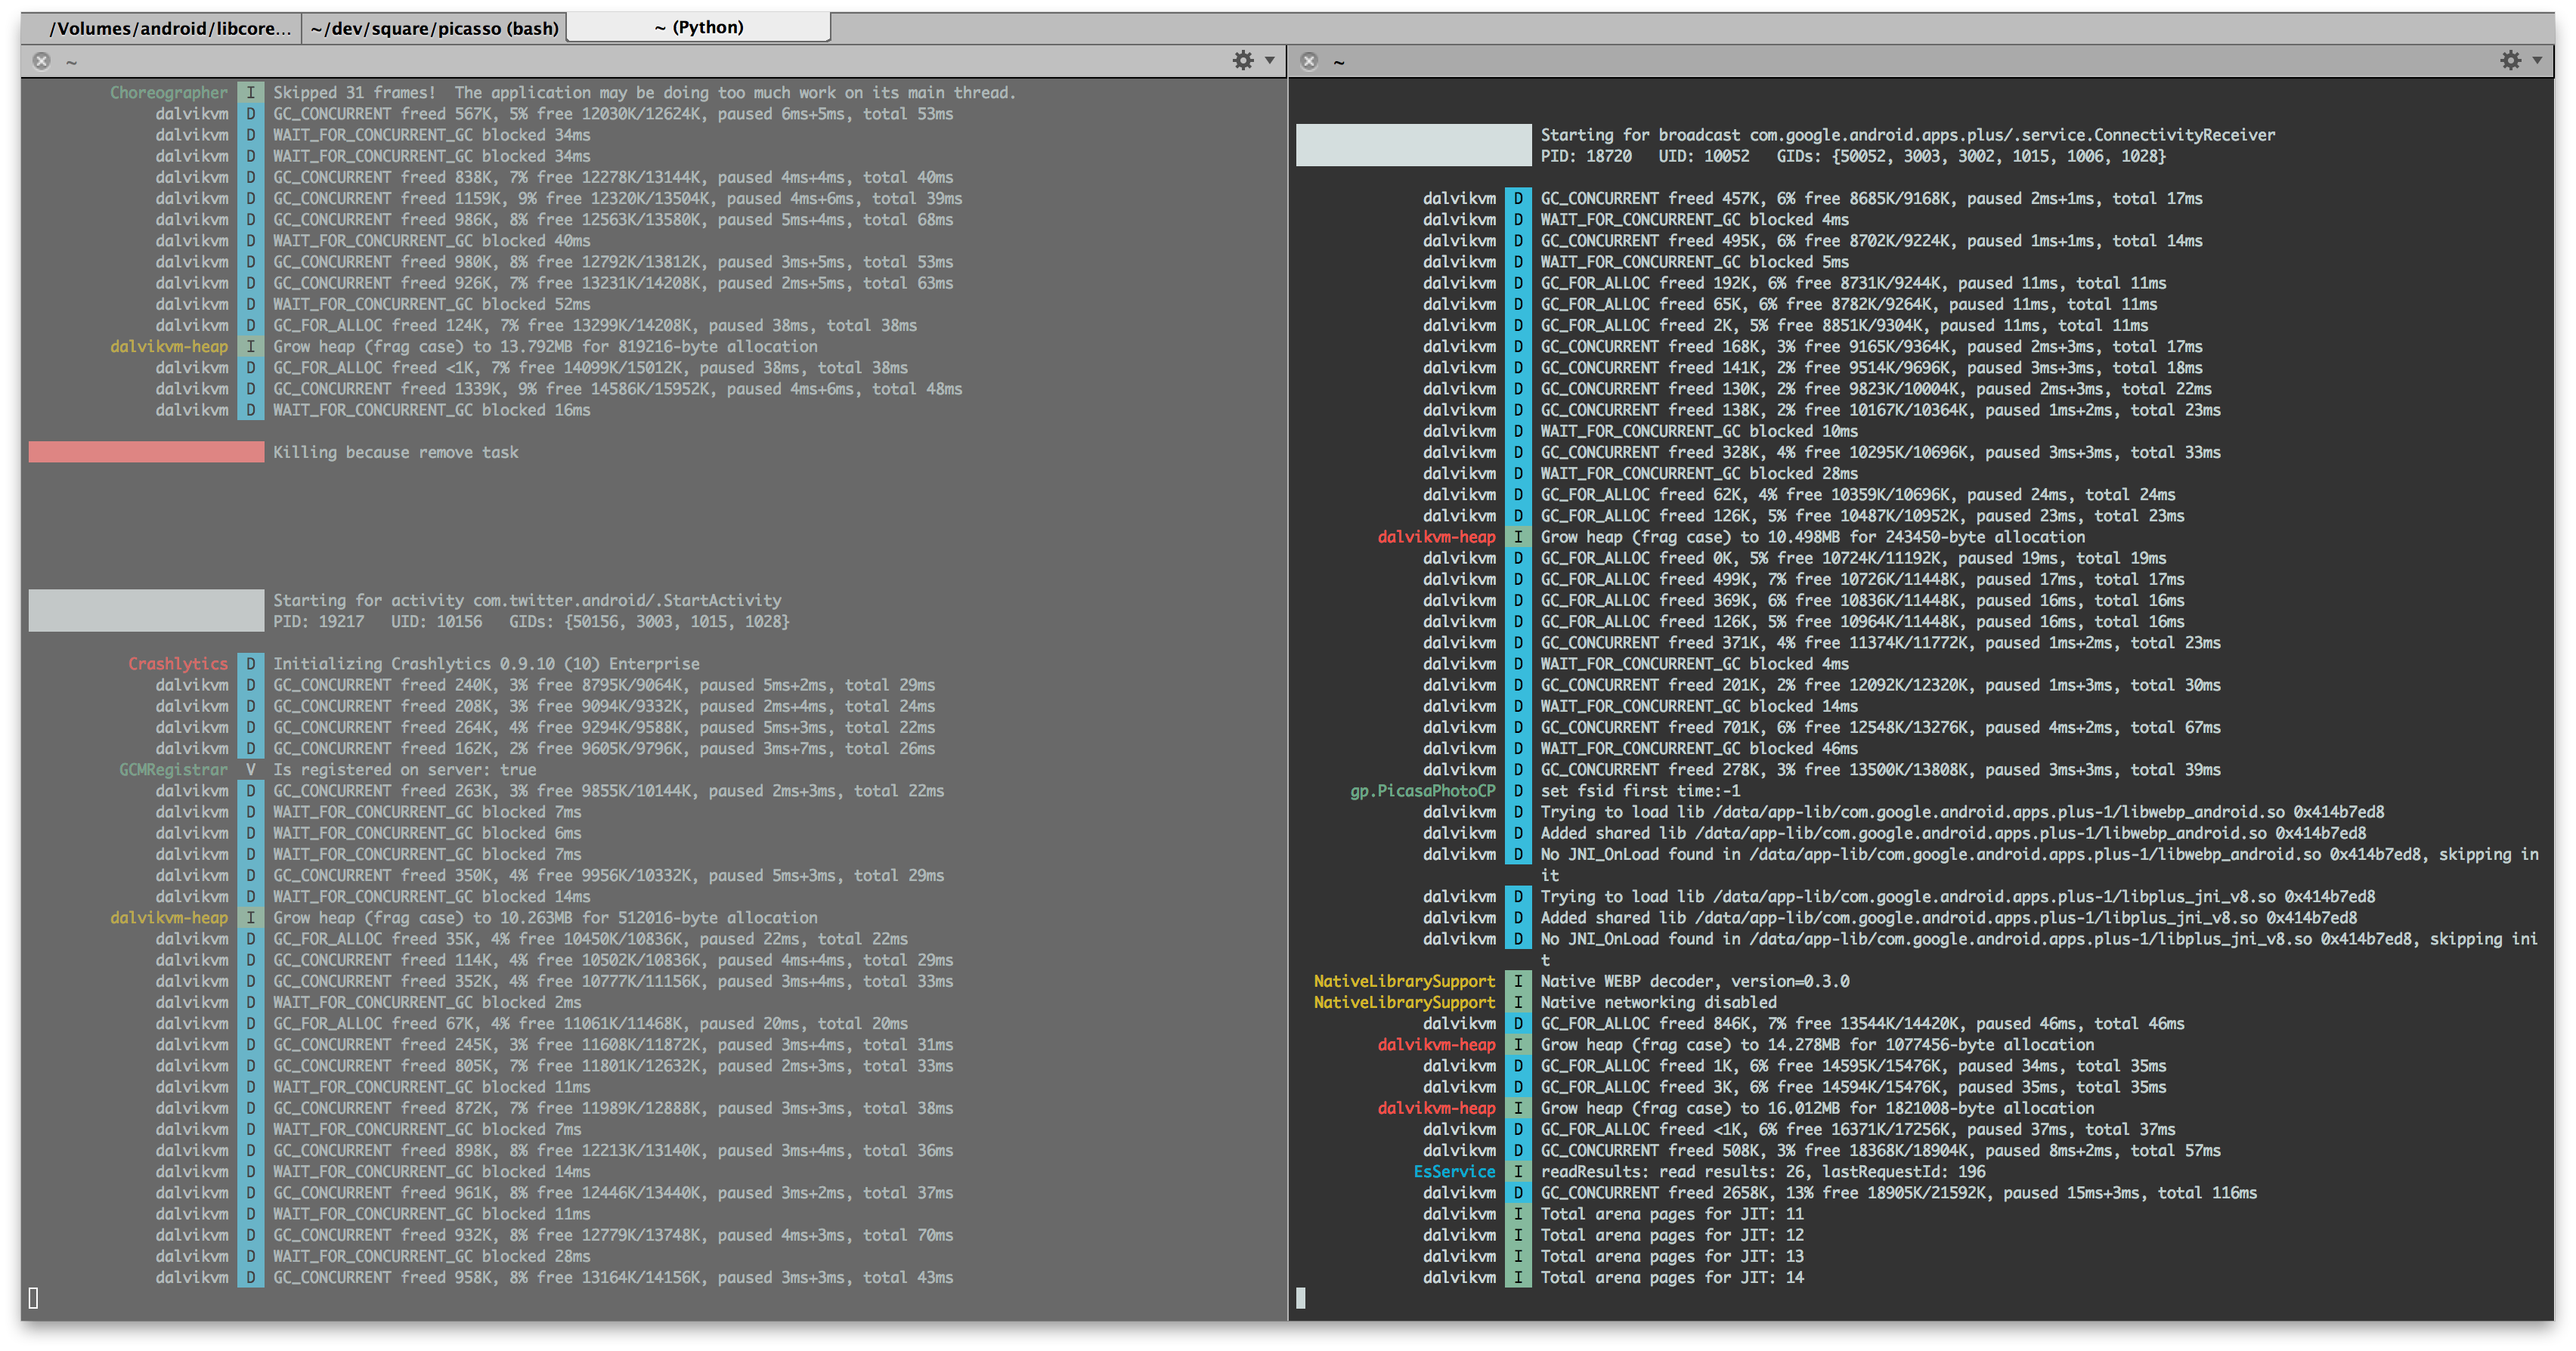Click 'Trying to load lib' libwebp_android.so line
This screenshot has width=2576, height=1351.
point(1962,812)
